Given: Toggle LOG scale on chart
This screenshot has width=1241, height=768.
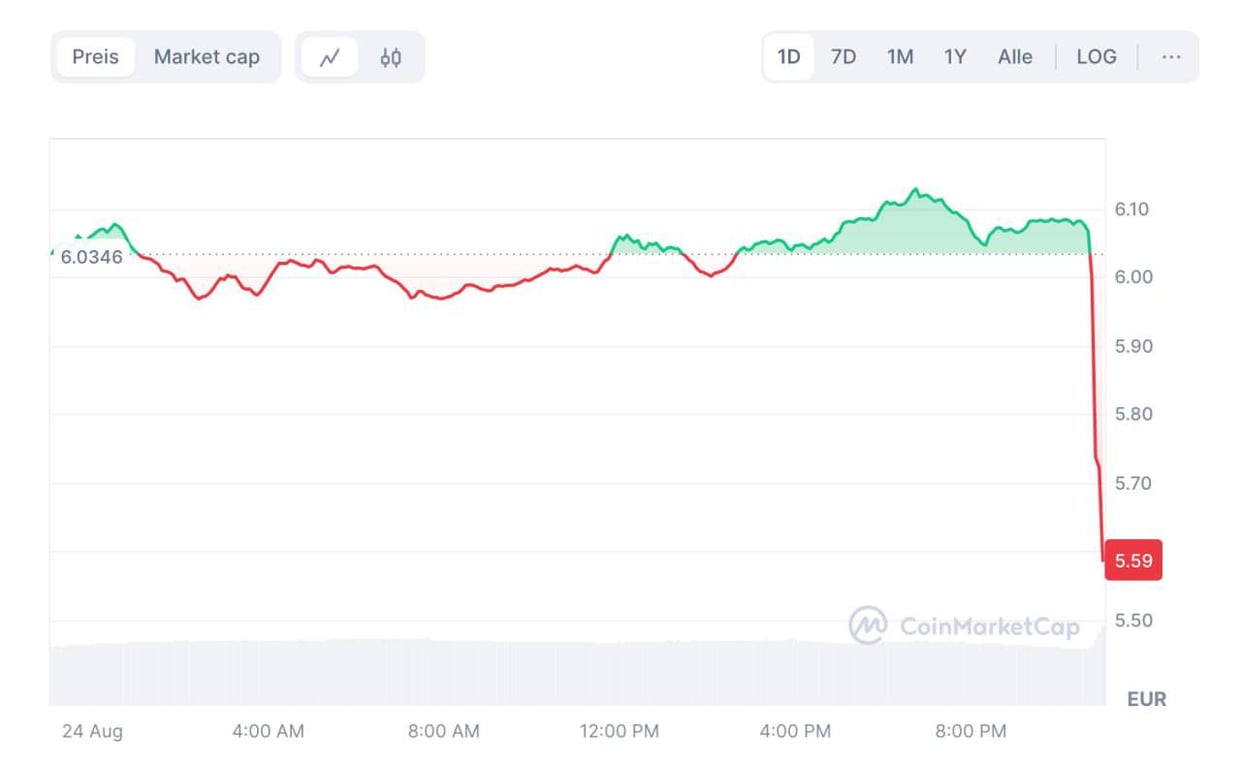Looking at the screenshot, I should coord(1096,57).
